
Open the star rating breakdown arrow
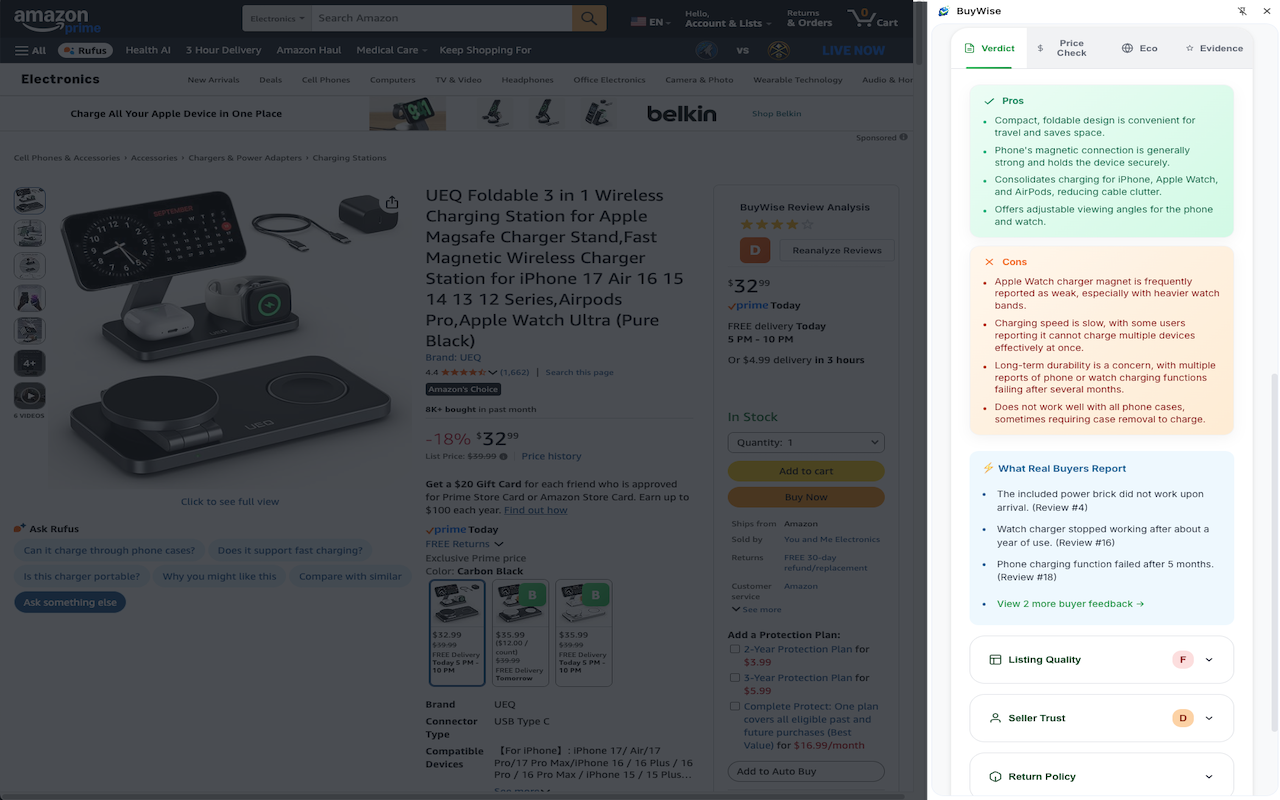[492, 372]
